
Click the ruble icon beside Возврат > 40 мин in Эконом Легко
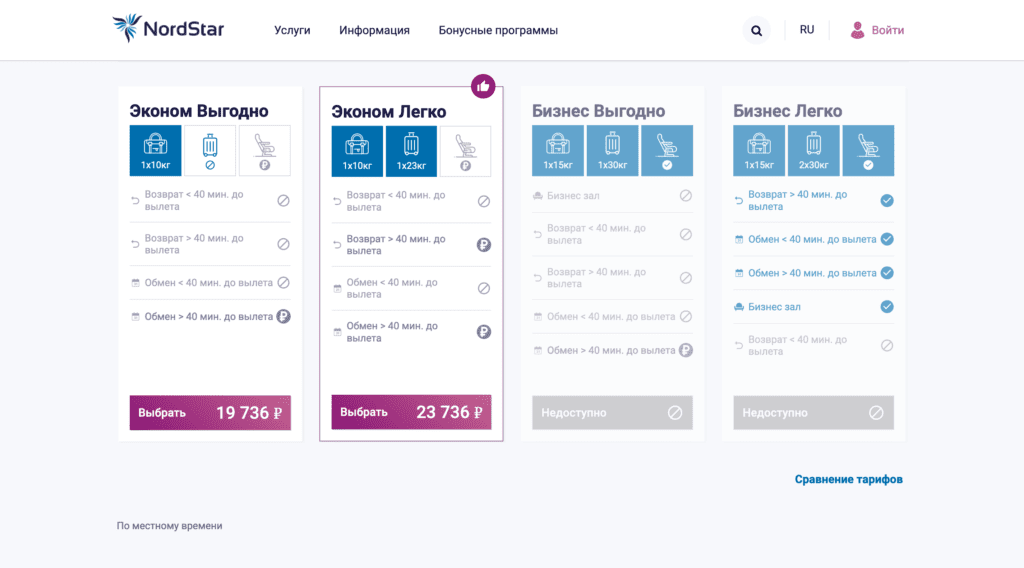tap(483, 245)
